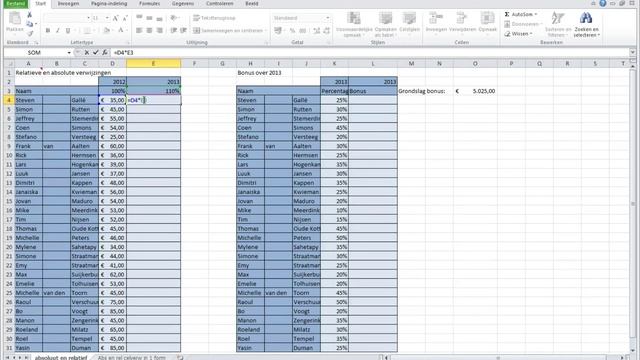Click the text orientation icon

click(x=174, y=18)
